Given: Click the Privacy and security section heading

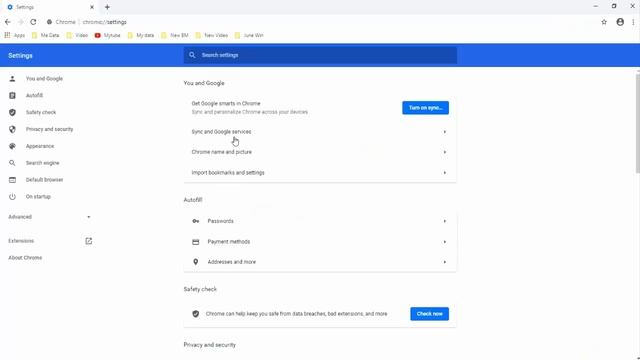Looking at the screenshot, I should point(209,345).
